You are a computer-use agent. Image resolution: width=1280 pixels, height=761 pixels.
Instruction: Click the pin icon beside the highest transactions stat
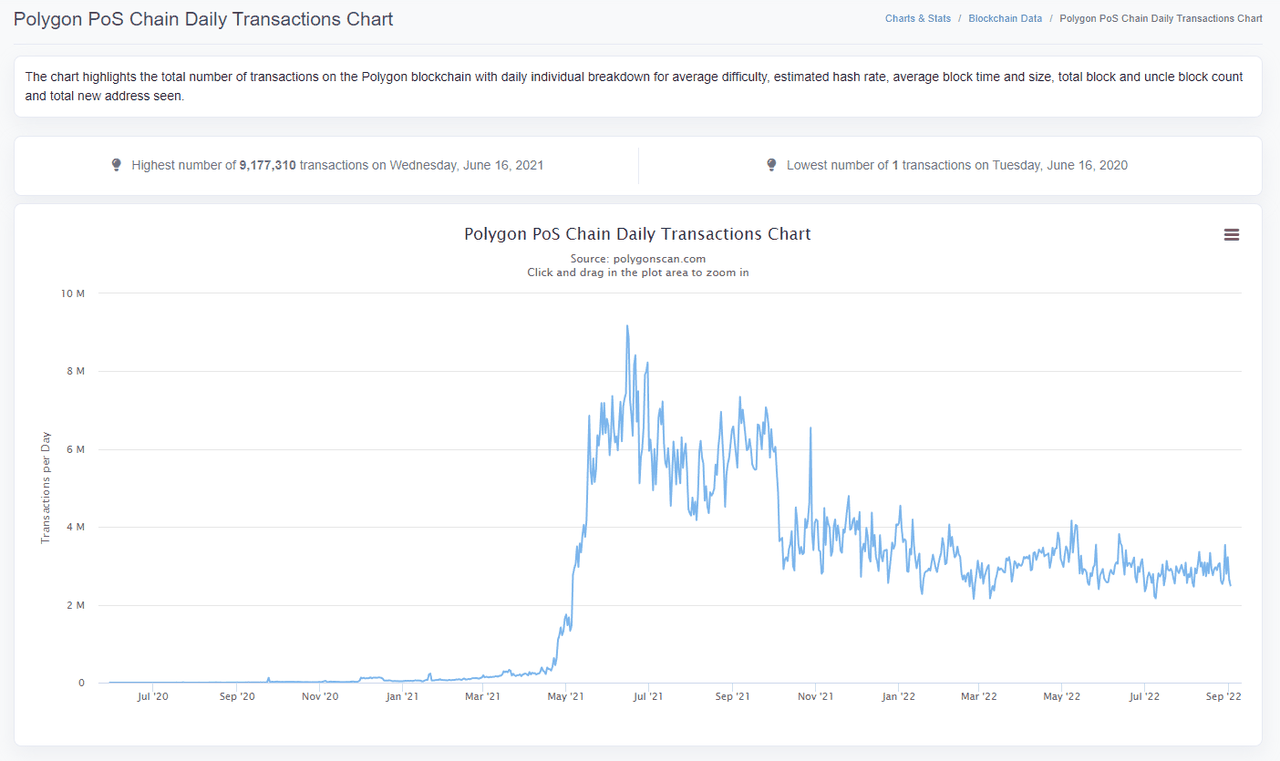point(117,164)
